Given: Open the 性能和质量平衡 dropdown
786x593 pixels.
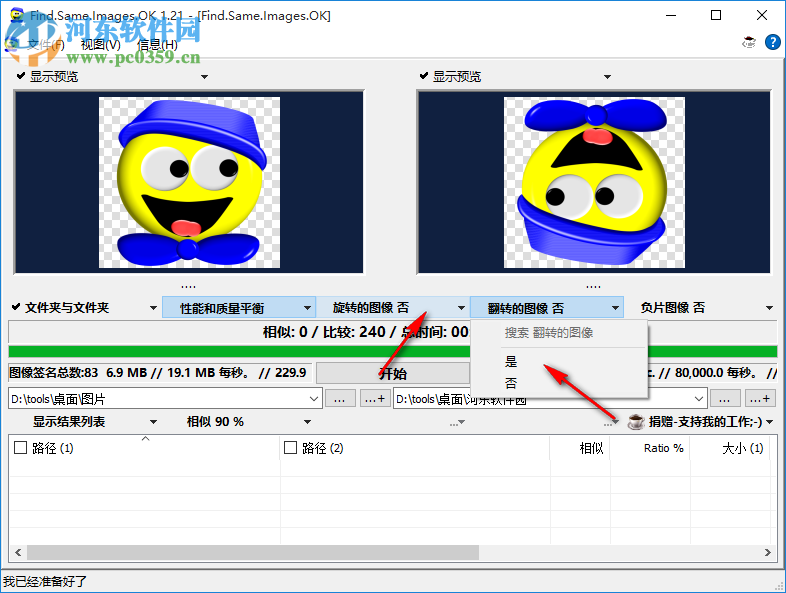Looking at the screenshot, I should click(x=239, y=308).
